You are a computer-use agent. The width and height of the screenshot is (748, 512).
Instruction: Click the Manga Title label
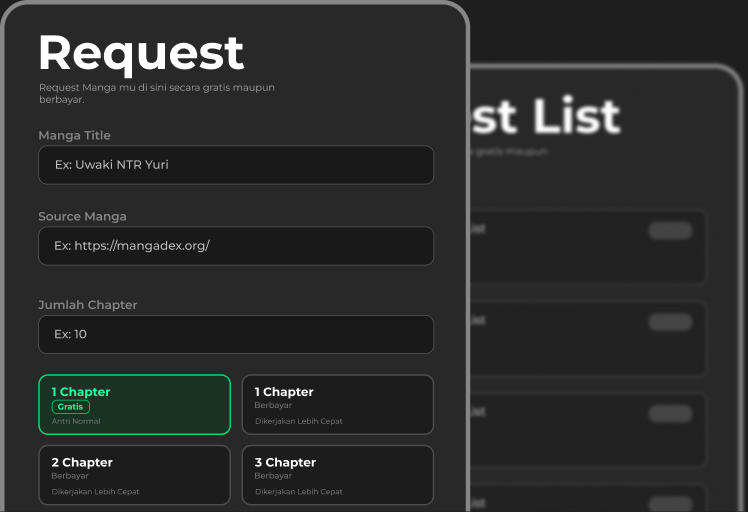(x=74, y=136)
